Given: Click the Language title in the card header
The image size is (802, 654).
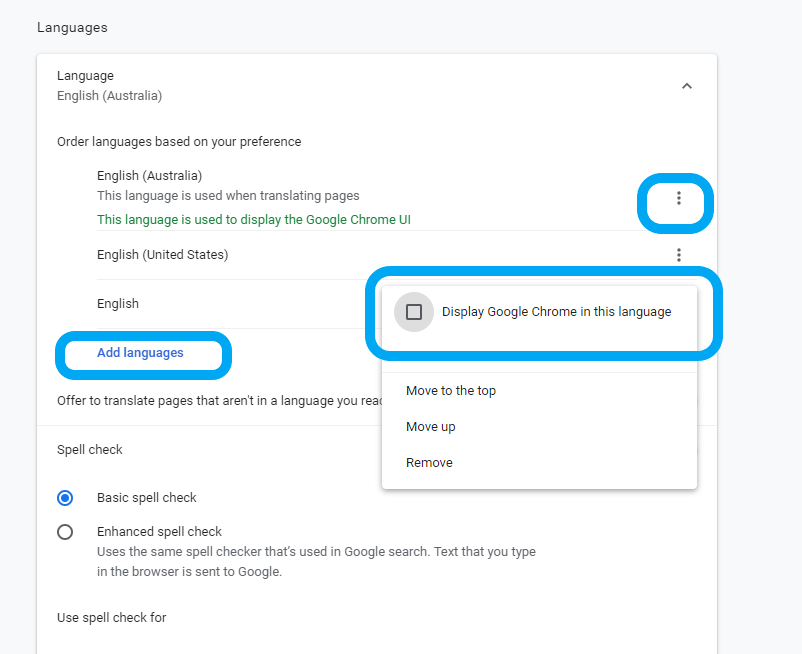Looking at the screenshot, I should 85,76.
